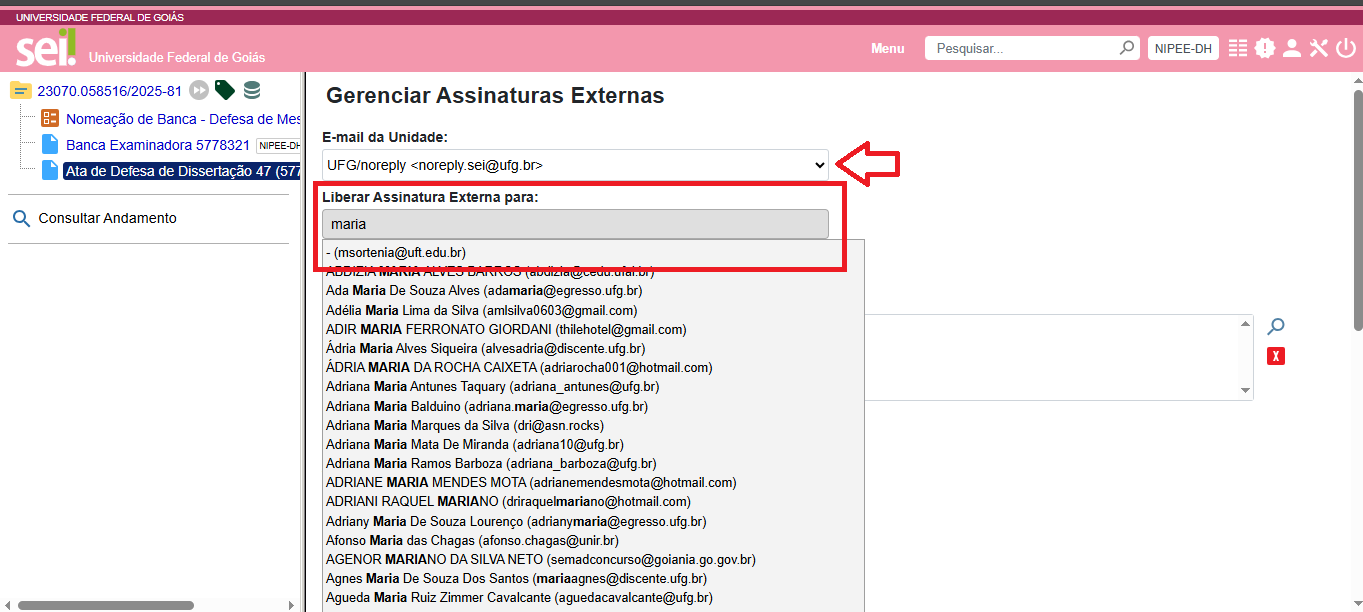Open the user profile icon
The height and width of the screenshot is (612, 1363).
[1292, 48]
